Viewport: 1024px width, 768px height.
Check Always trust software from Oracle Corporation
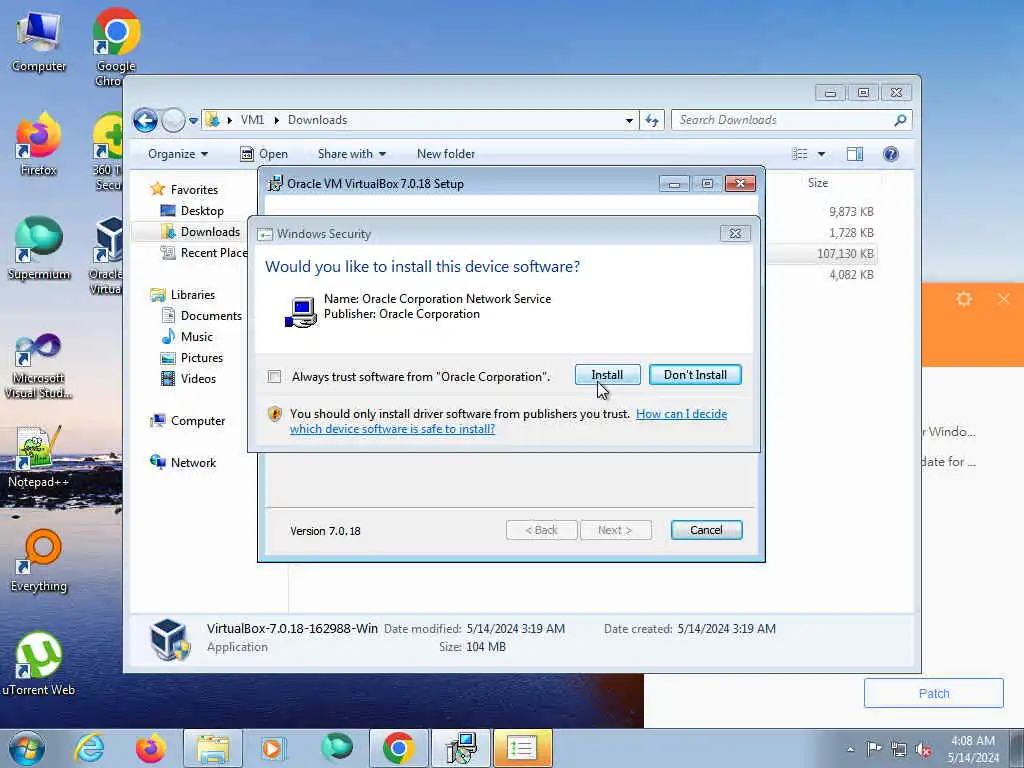point(274,377)
